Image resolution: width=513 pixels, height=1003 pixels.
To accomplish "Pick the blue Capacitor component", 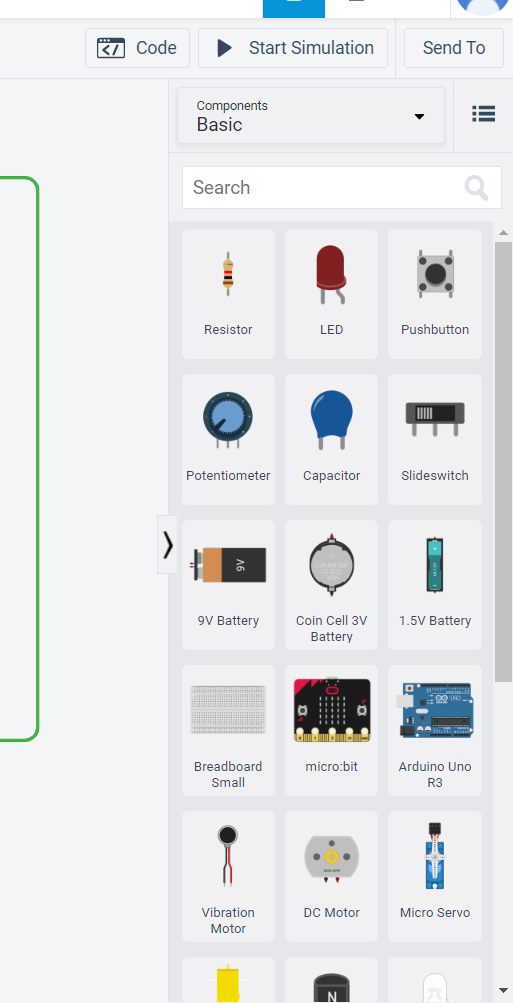I will tap(331, 439).
